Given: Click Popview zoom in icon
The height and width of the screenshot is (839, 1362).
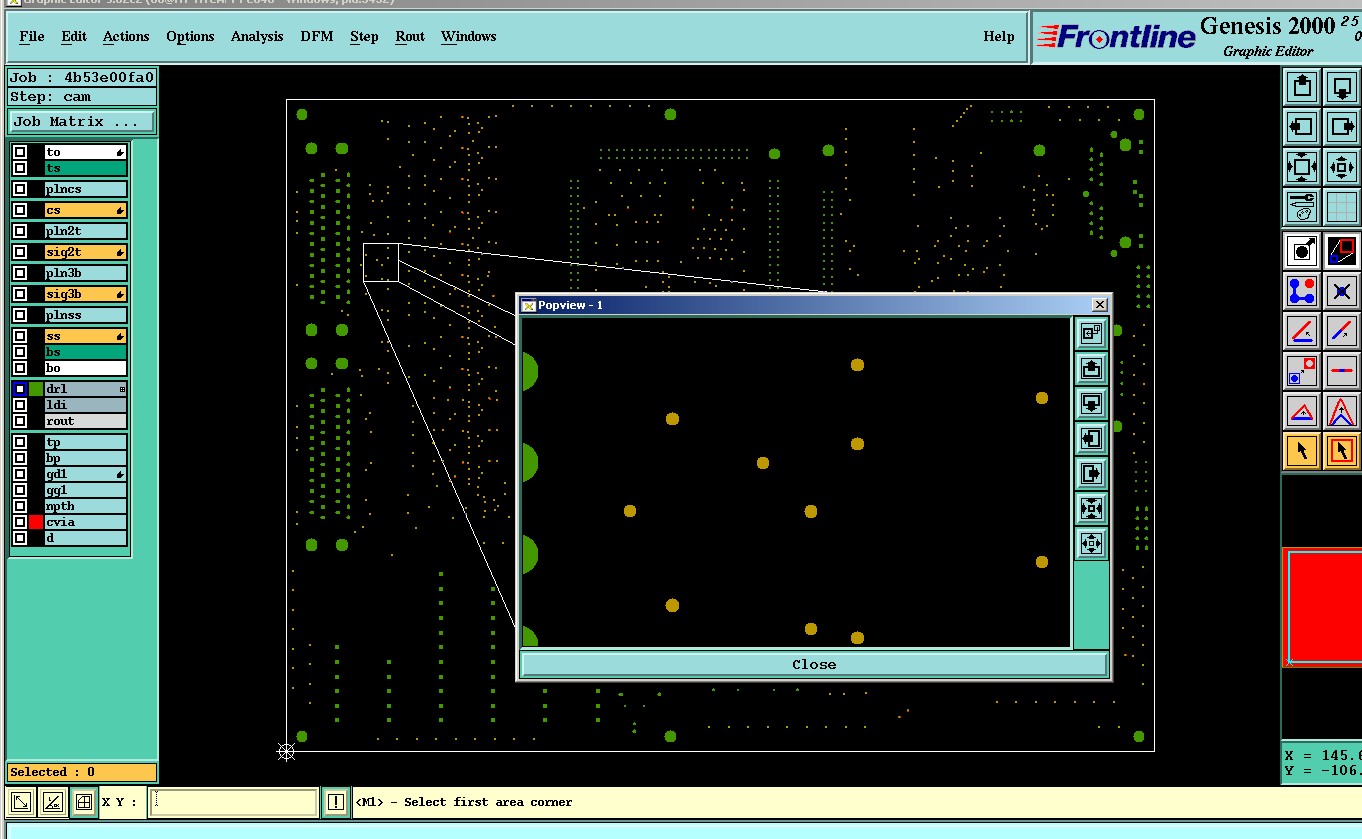Looking at the screenshot, I should pos(1091,509).
